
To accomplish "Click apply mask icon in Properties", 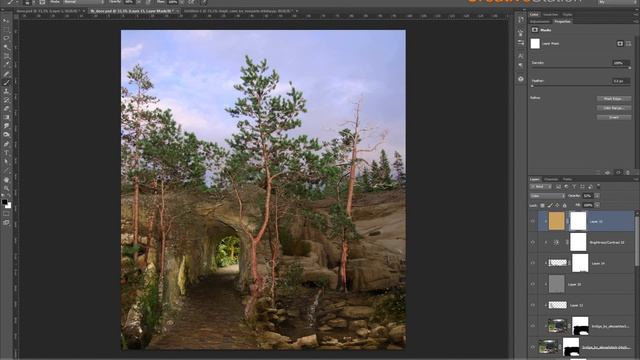I will [x=607, y=173].
